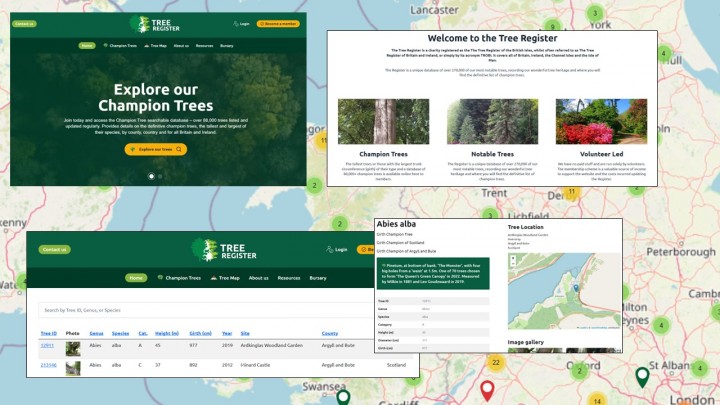Sort table by Genus column header
Image resolution: width=720 pixels, height=405 pixels.
96,333
